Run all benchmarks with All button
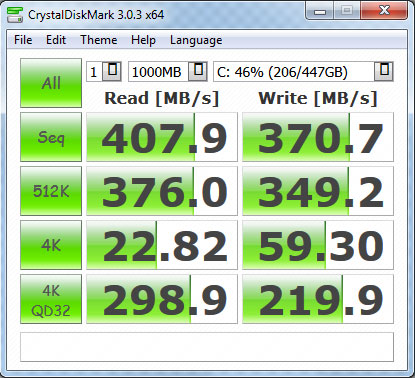Image resolution: width=415 pixels, height=378 pixels. [x=51, y=83]
